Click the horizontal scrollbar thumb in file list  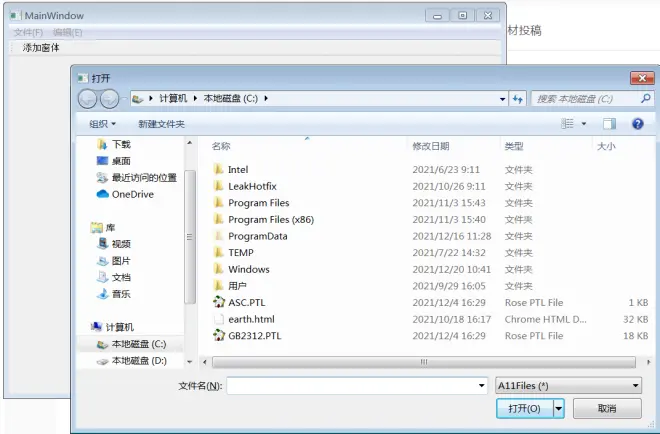pyautogui.click(x=424, y=362)
